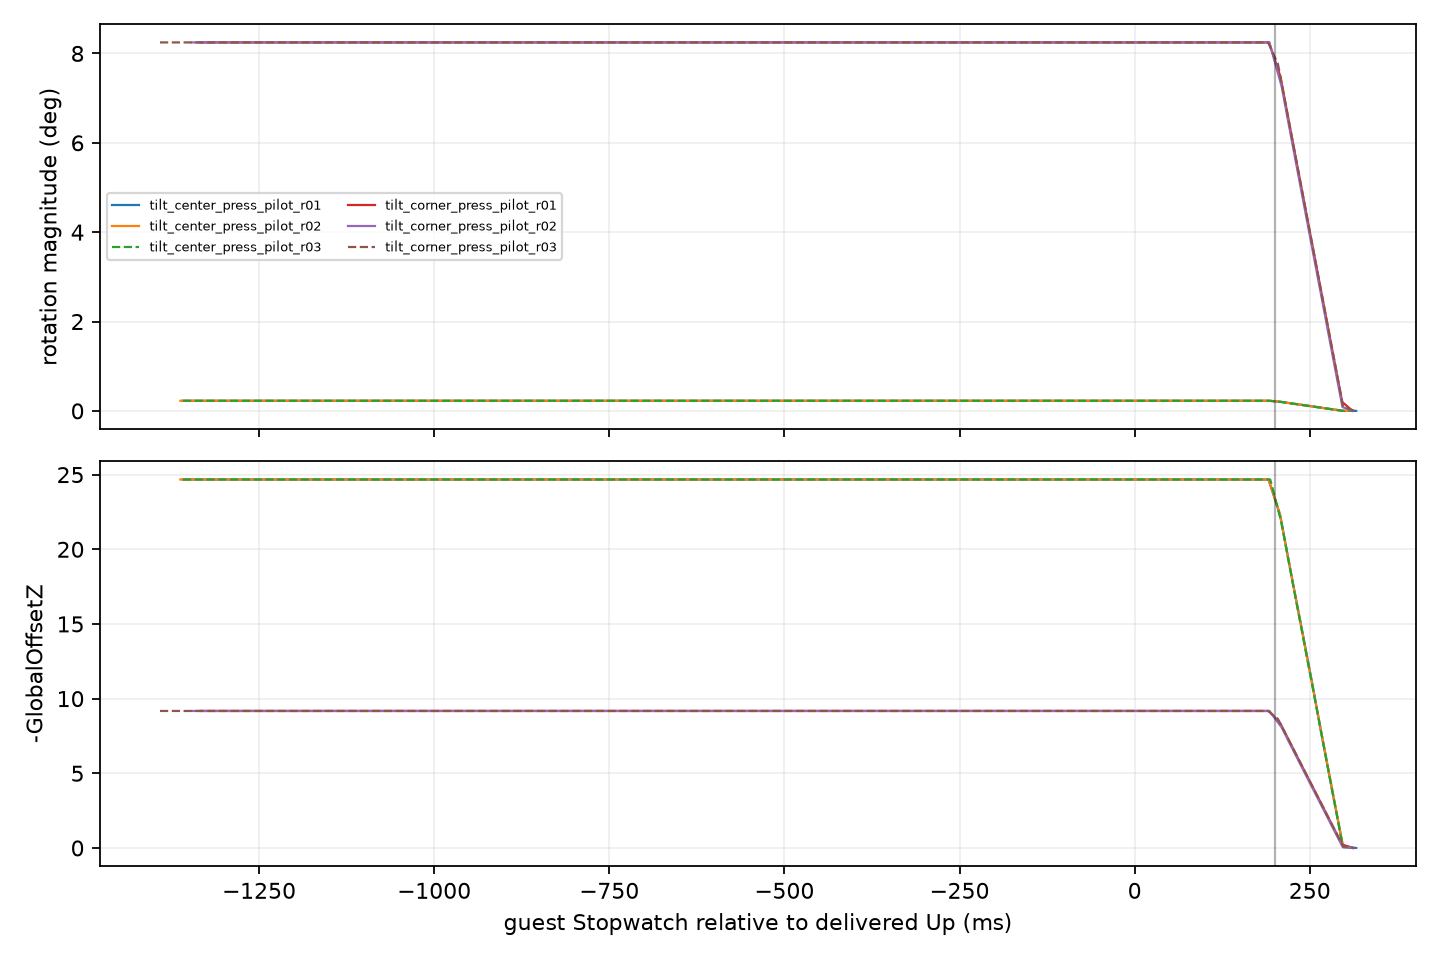Click orange line swatch for center_press r02
Viewport: 1440px width, 960px height.
[x=127, y=226]
